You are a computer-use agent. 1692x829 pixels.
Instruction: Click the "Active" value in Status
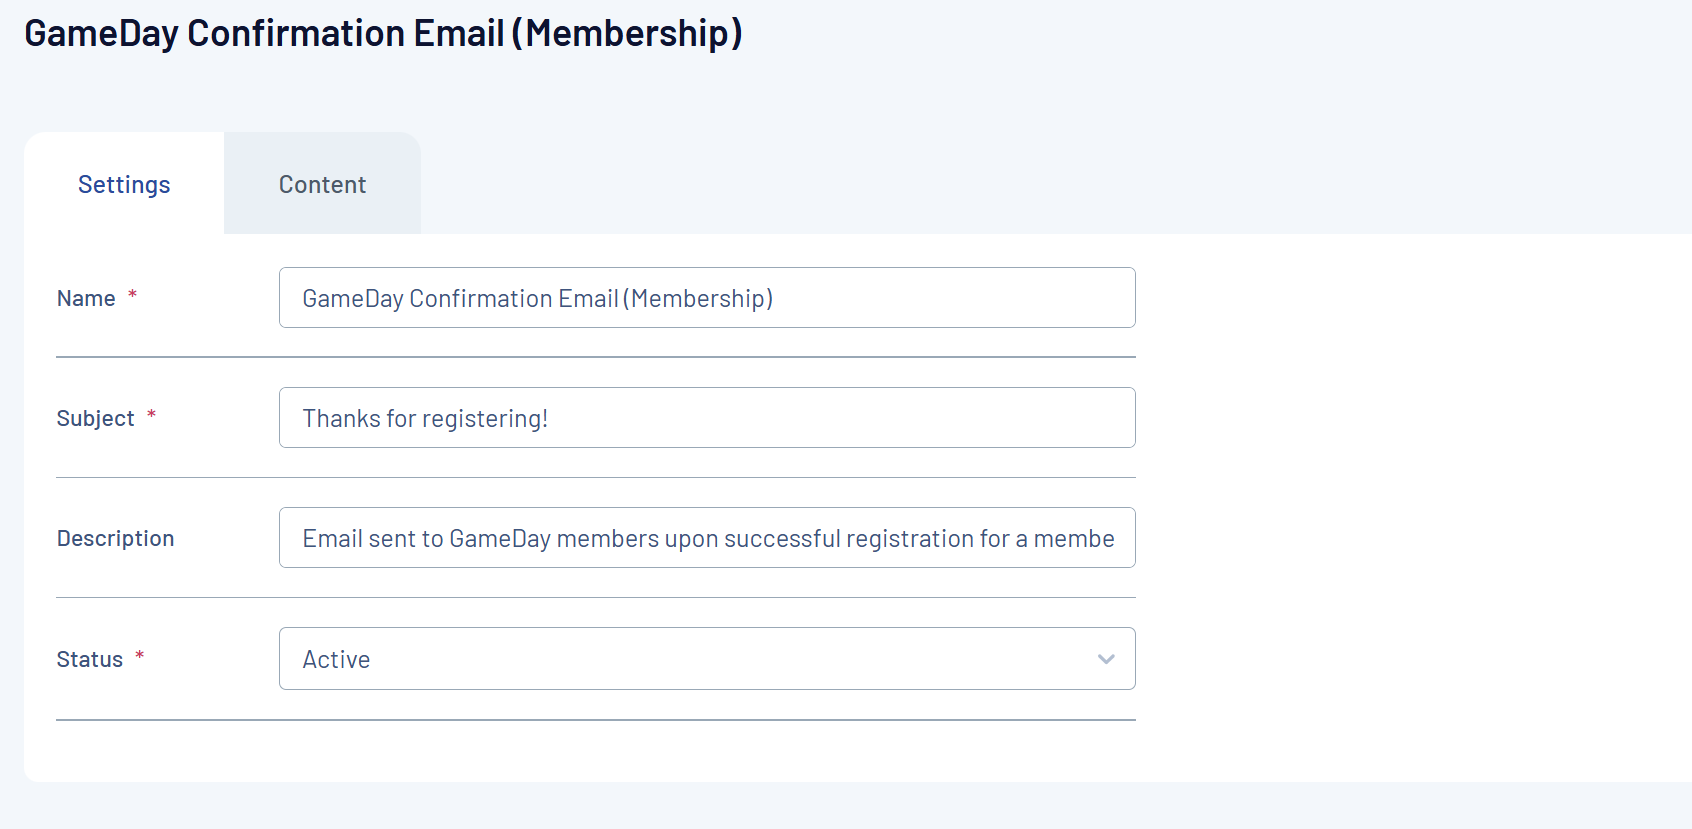click(336, 660)
